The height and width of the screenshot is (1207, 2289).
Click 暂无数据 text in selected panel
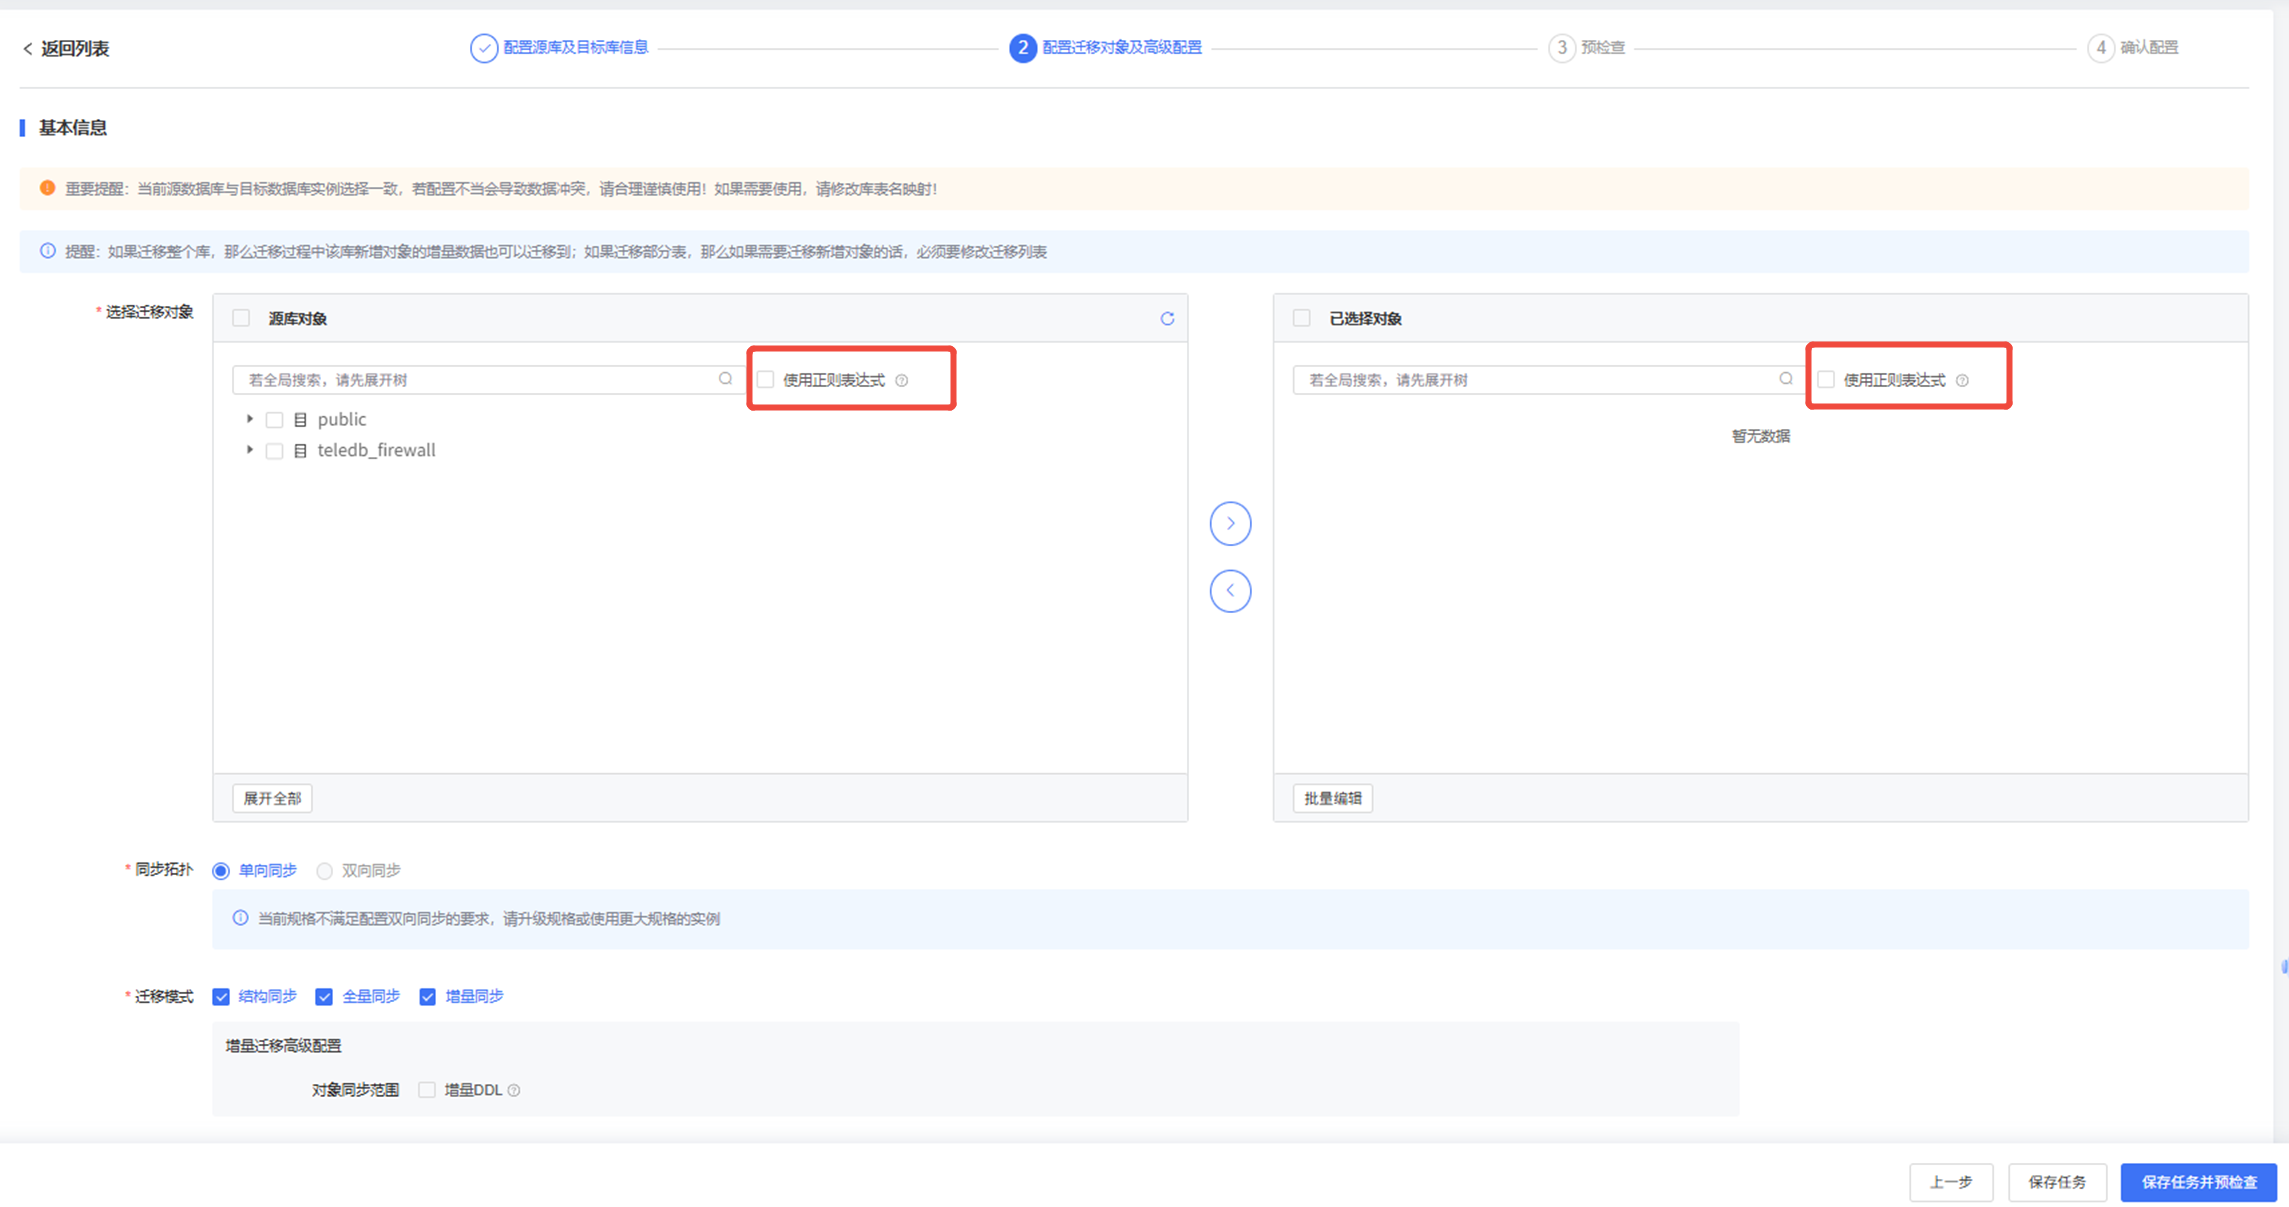click(x=1760, y=437)
